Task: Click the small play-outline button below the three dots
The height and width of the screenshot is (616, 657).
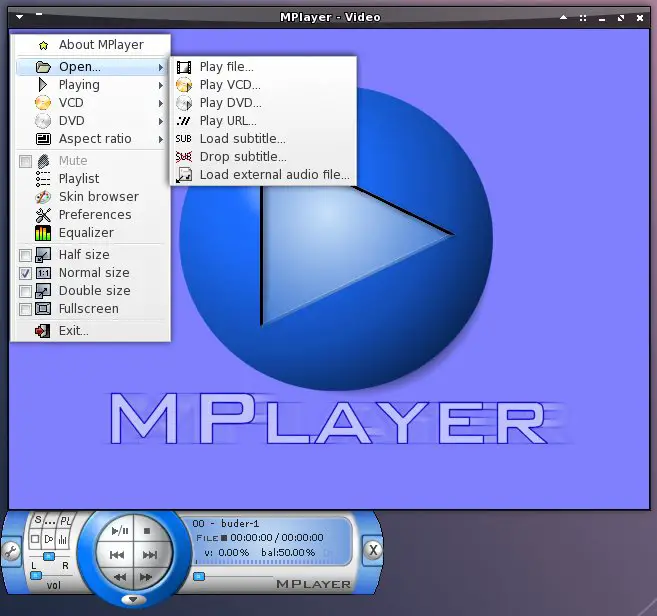Action: pyautogui.click(x=49, y=539)
